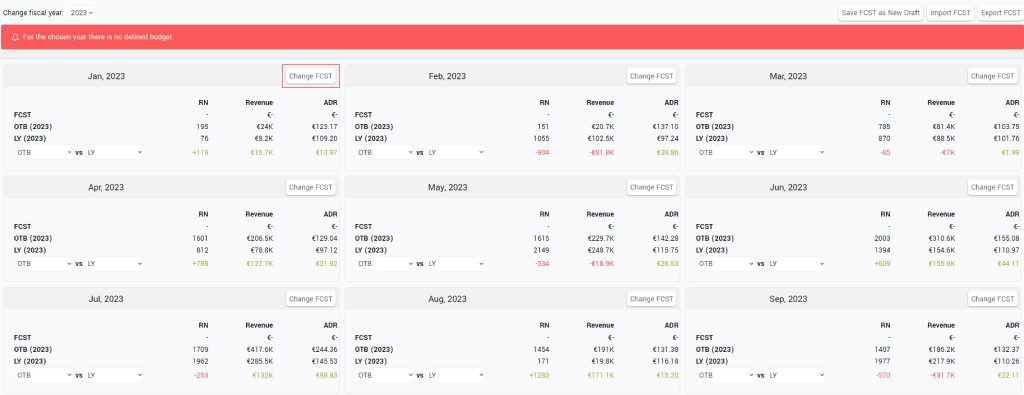This screenshot has width=1024, height=395.
Task: Click the Import FCST button
Action: coord(950,13)
